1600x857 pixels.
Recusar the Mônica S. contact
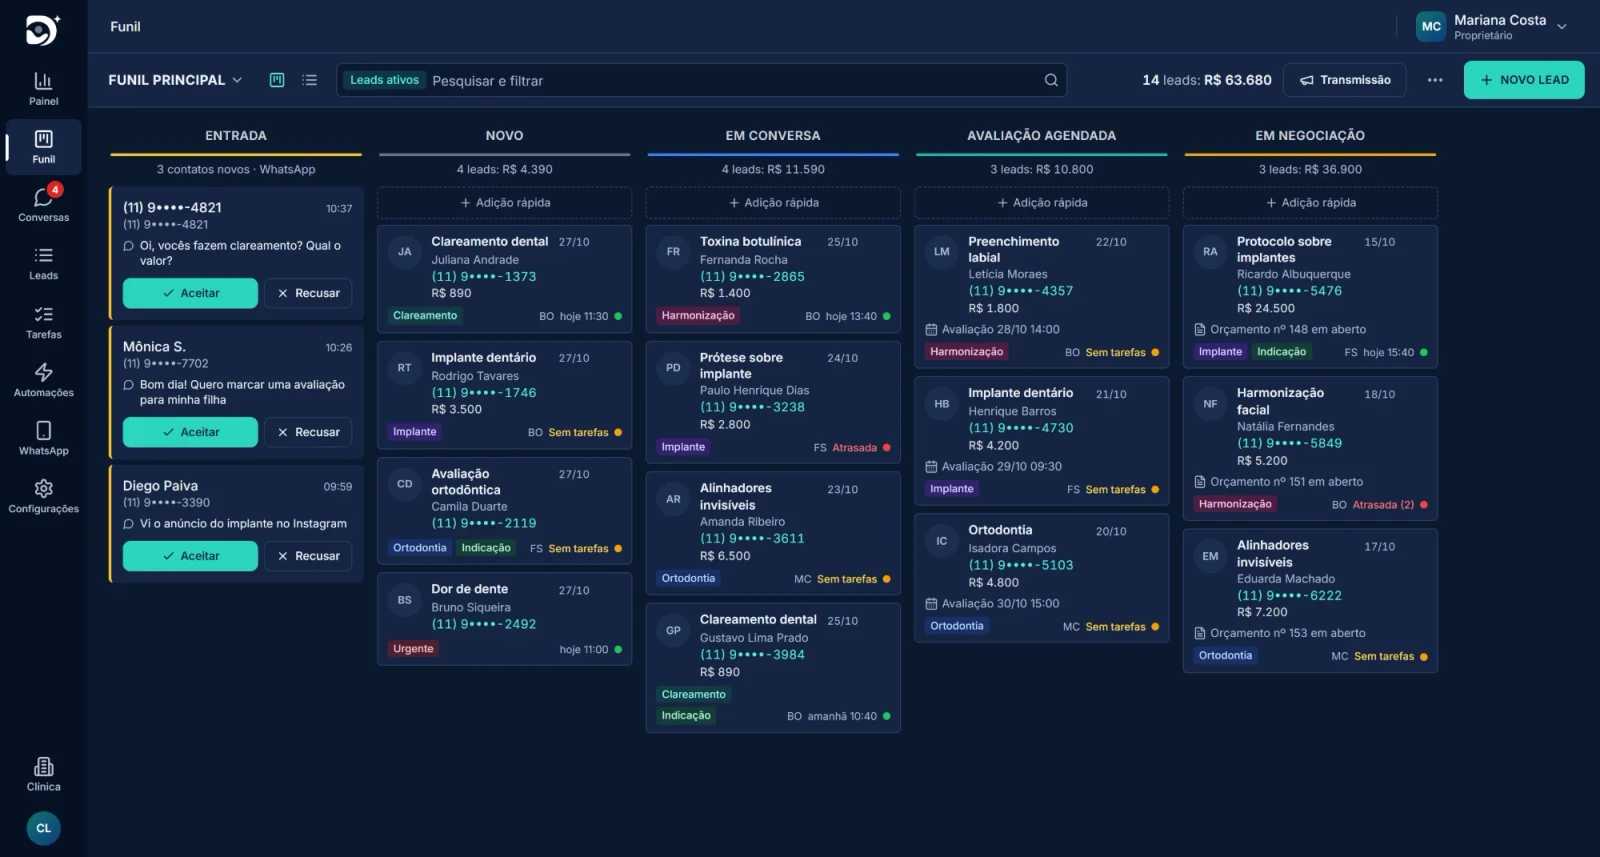[308, 432]
